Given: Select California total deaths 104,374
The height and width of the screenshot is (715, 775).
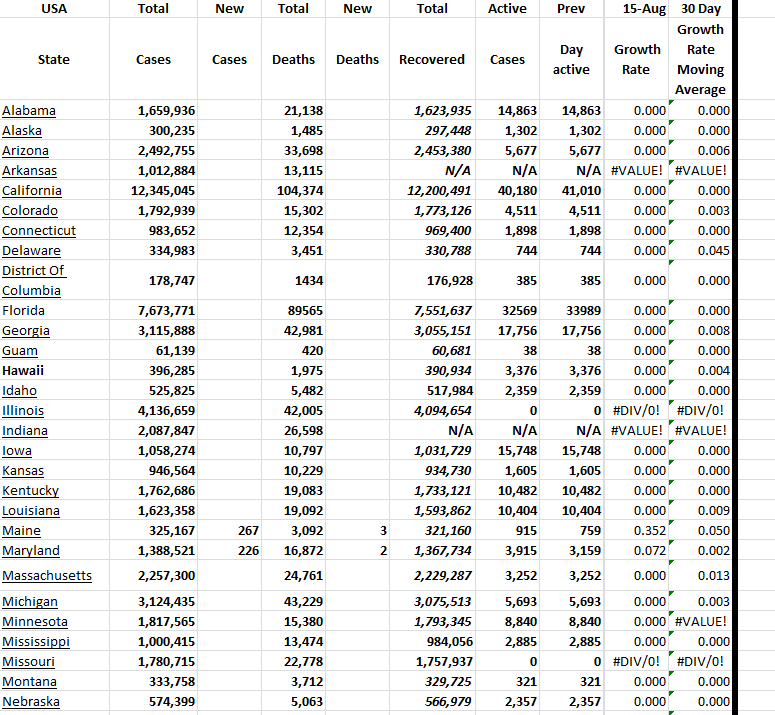Looking at the screenshot, I should pyautogui.click(x=294, y=191).
